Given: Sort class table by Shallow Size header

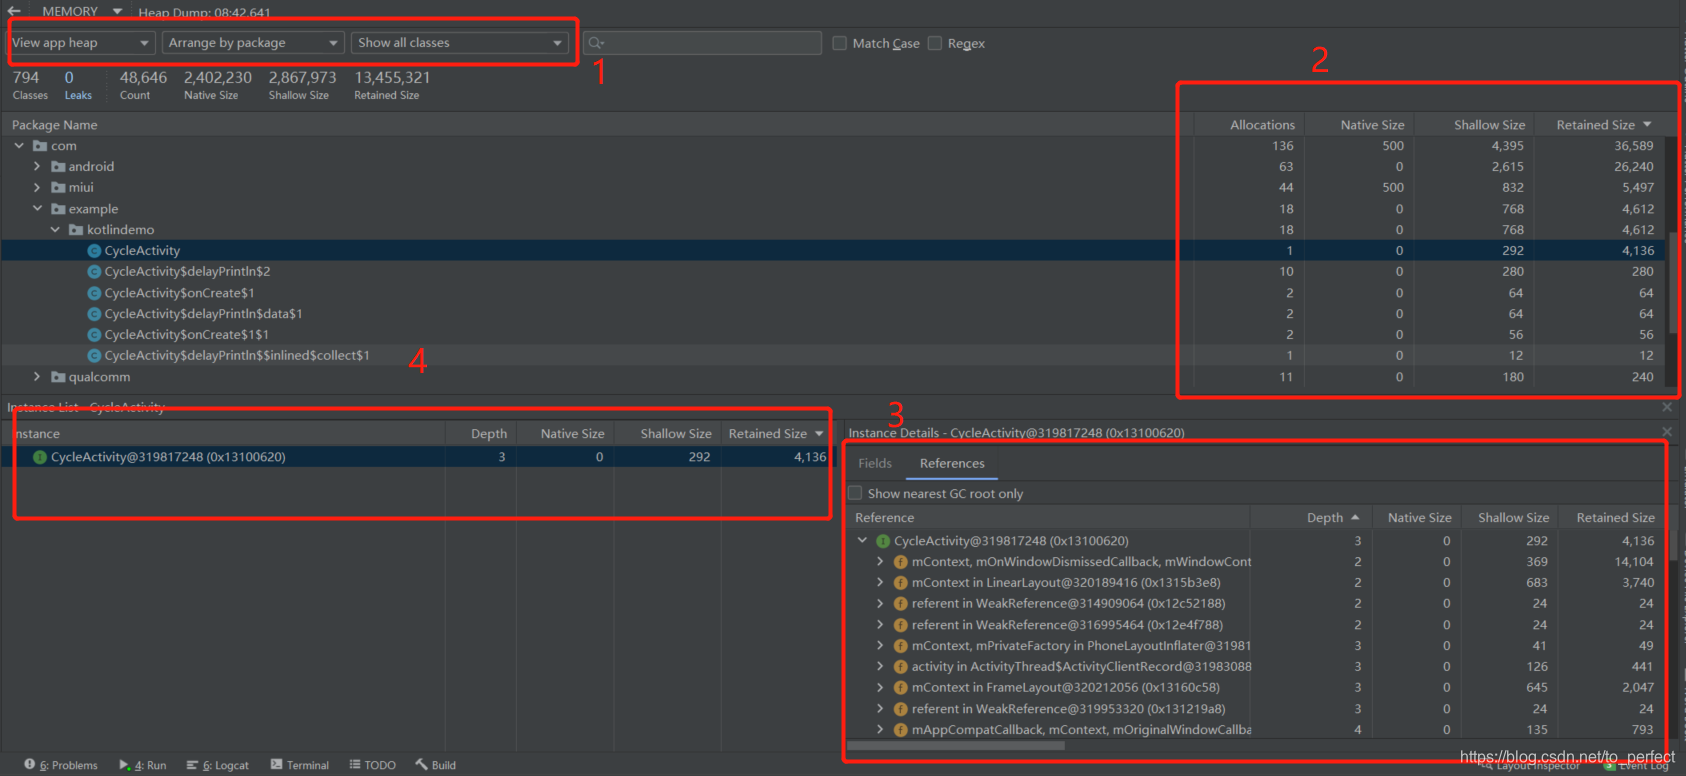Looking at the screenshot, I should 1489,125.
